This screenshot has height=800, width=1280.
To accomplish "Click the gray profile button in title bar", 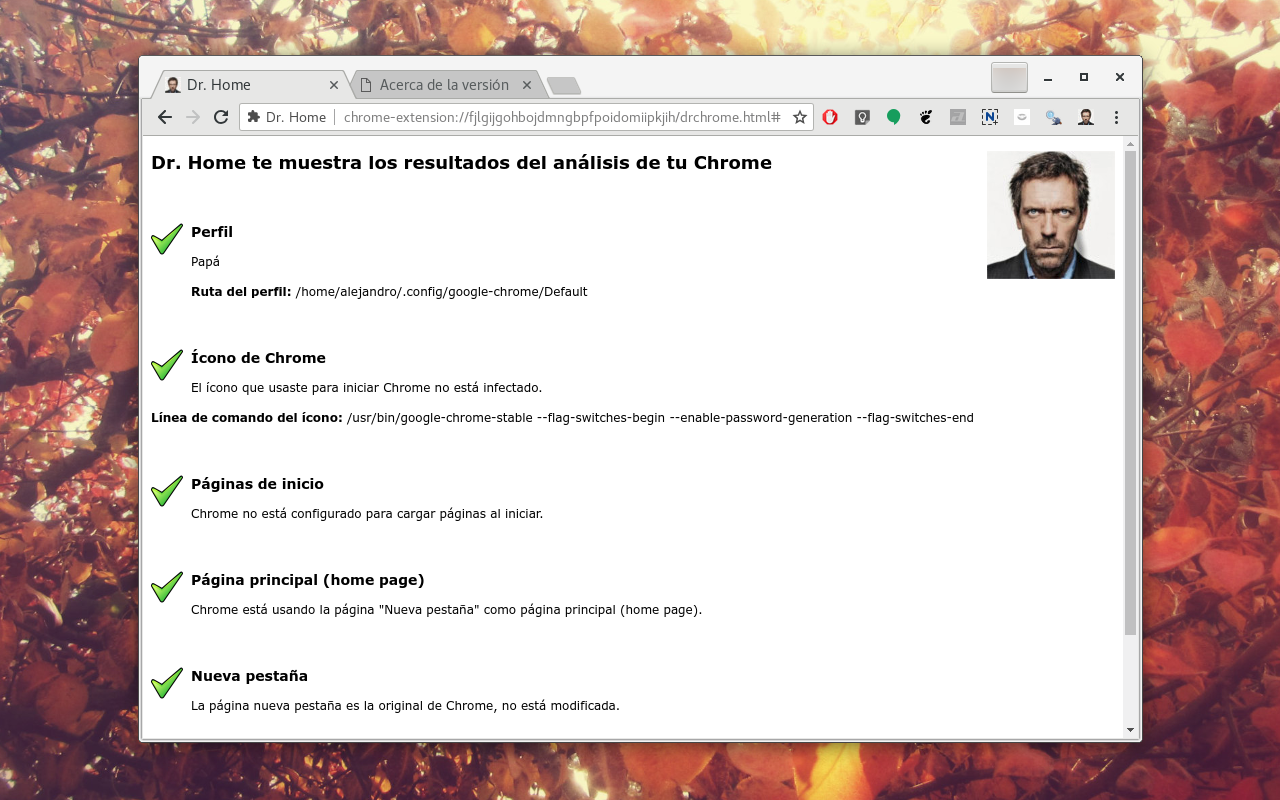I will (x=1009, y=77).
